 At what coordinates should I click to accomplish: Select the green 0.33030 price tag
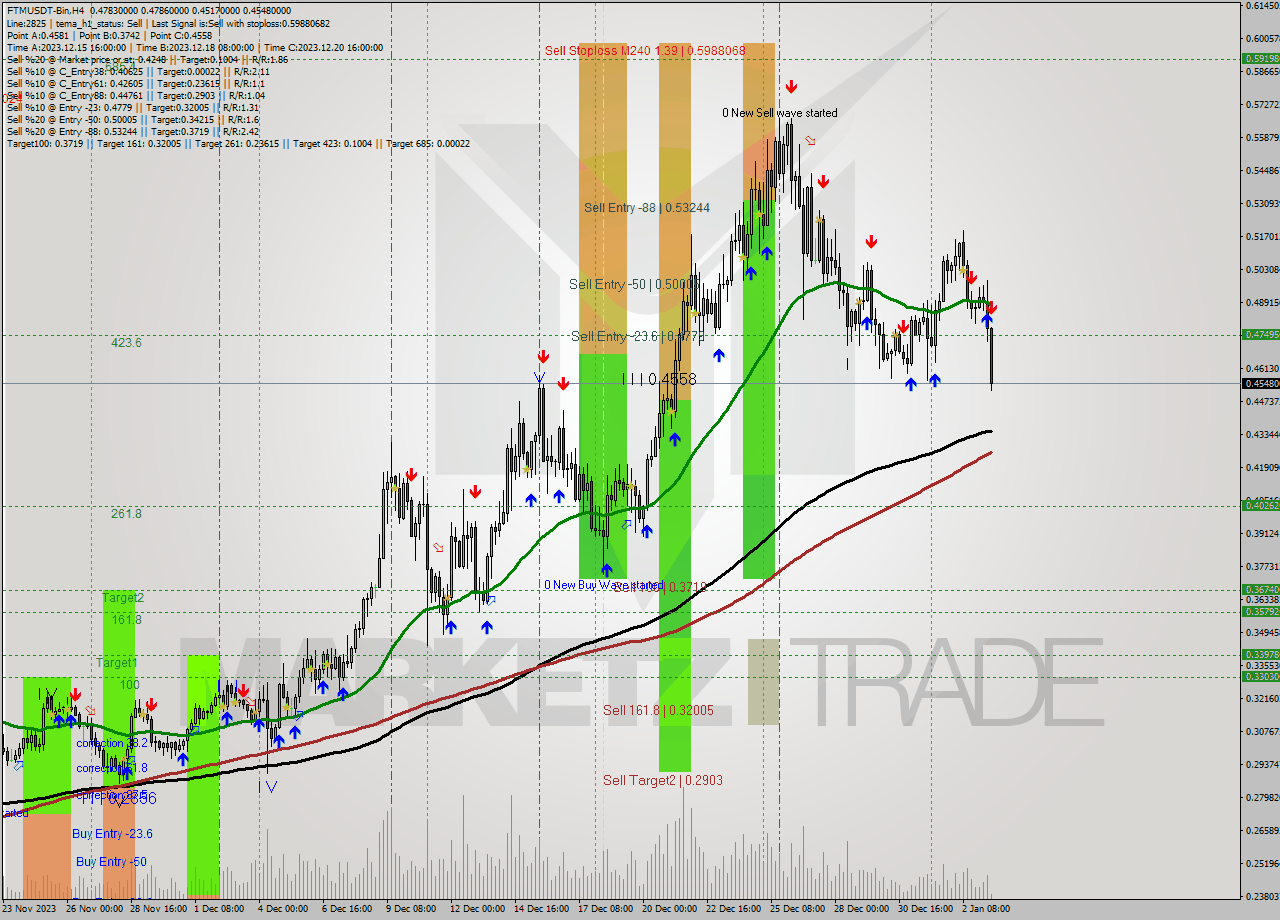(x=1260, y=676)
